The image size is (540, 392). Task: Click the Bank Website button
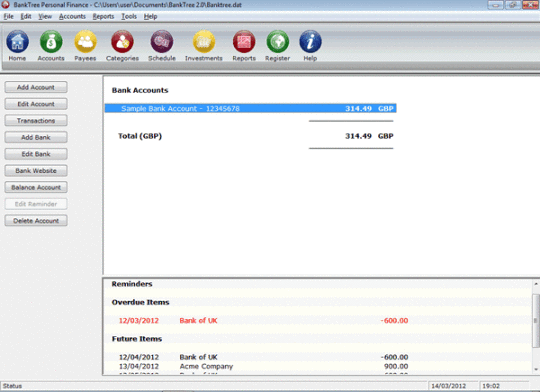pos(36,171)
